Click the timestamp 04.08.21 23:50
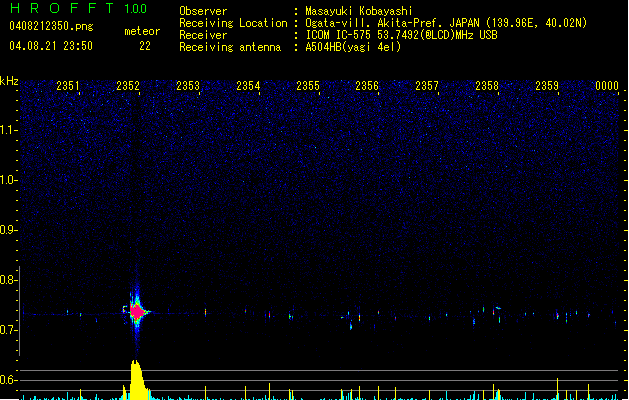This screenshot has height=400, width=629. [x=51, y=46]
